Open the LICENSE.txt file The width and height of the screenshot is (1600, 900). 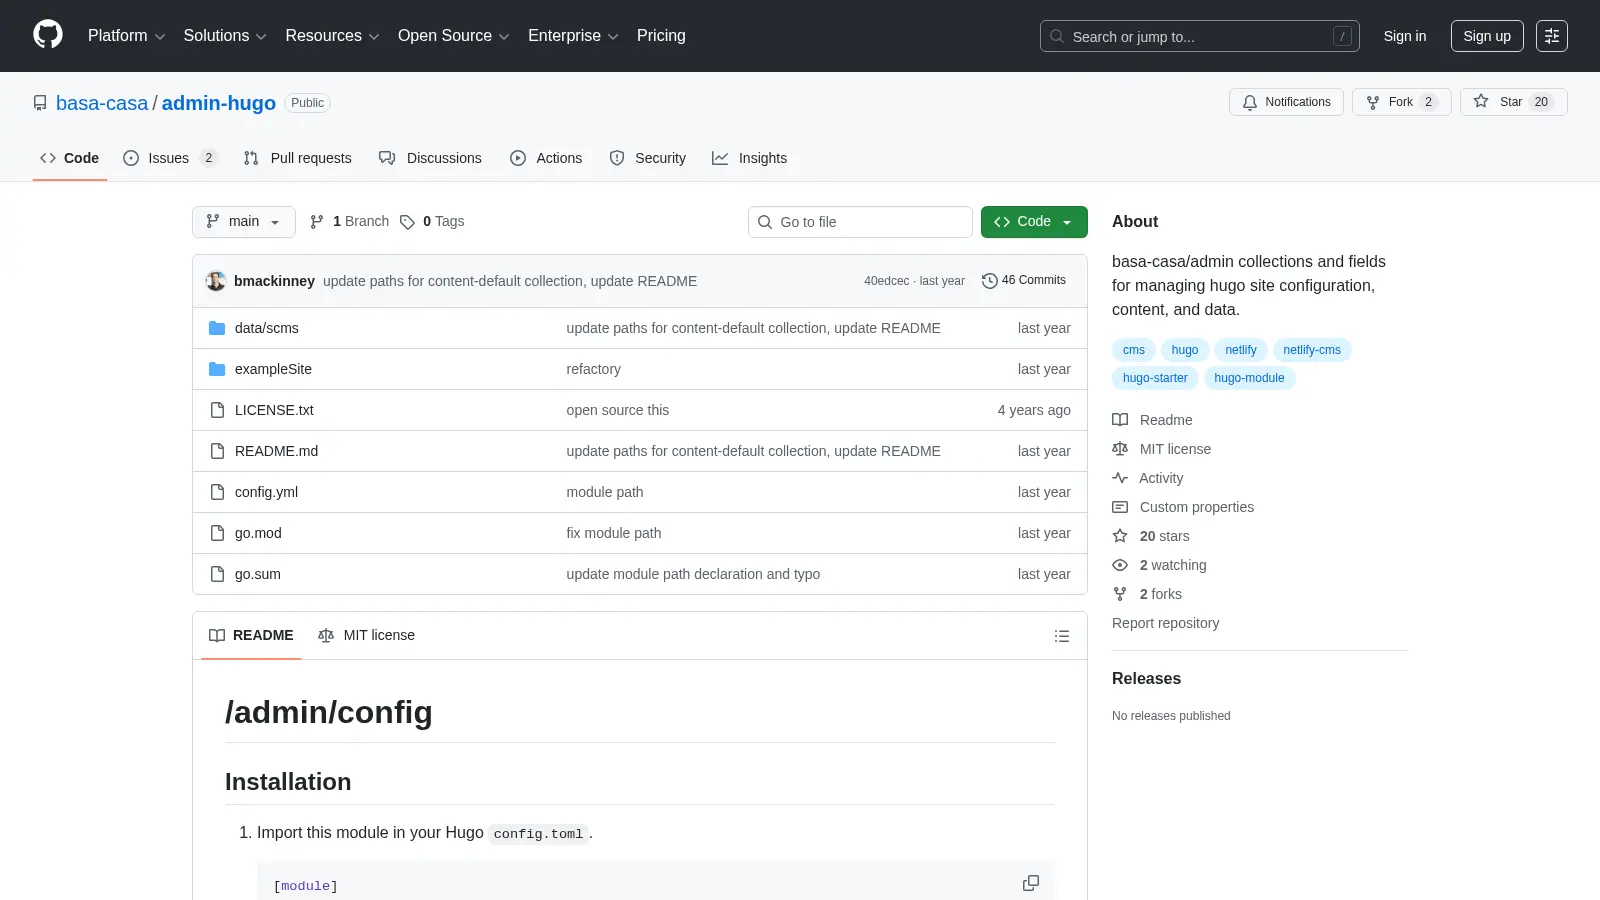(274, 410)
